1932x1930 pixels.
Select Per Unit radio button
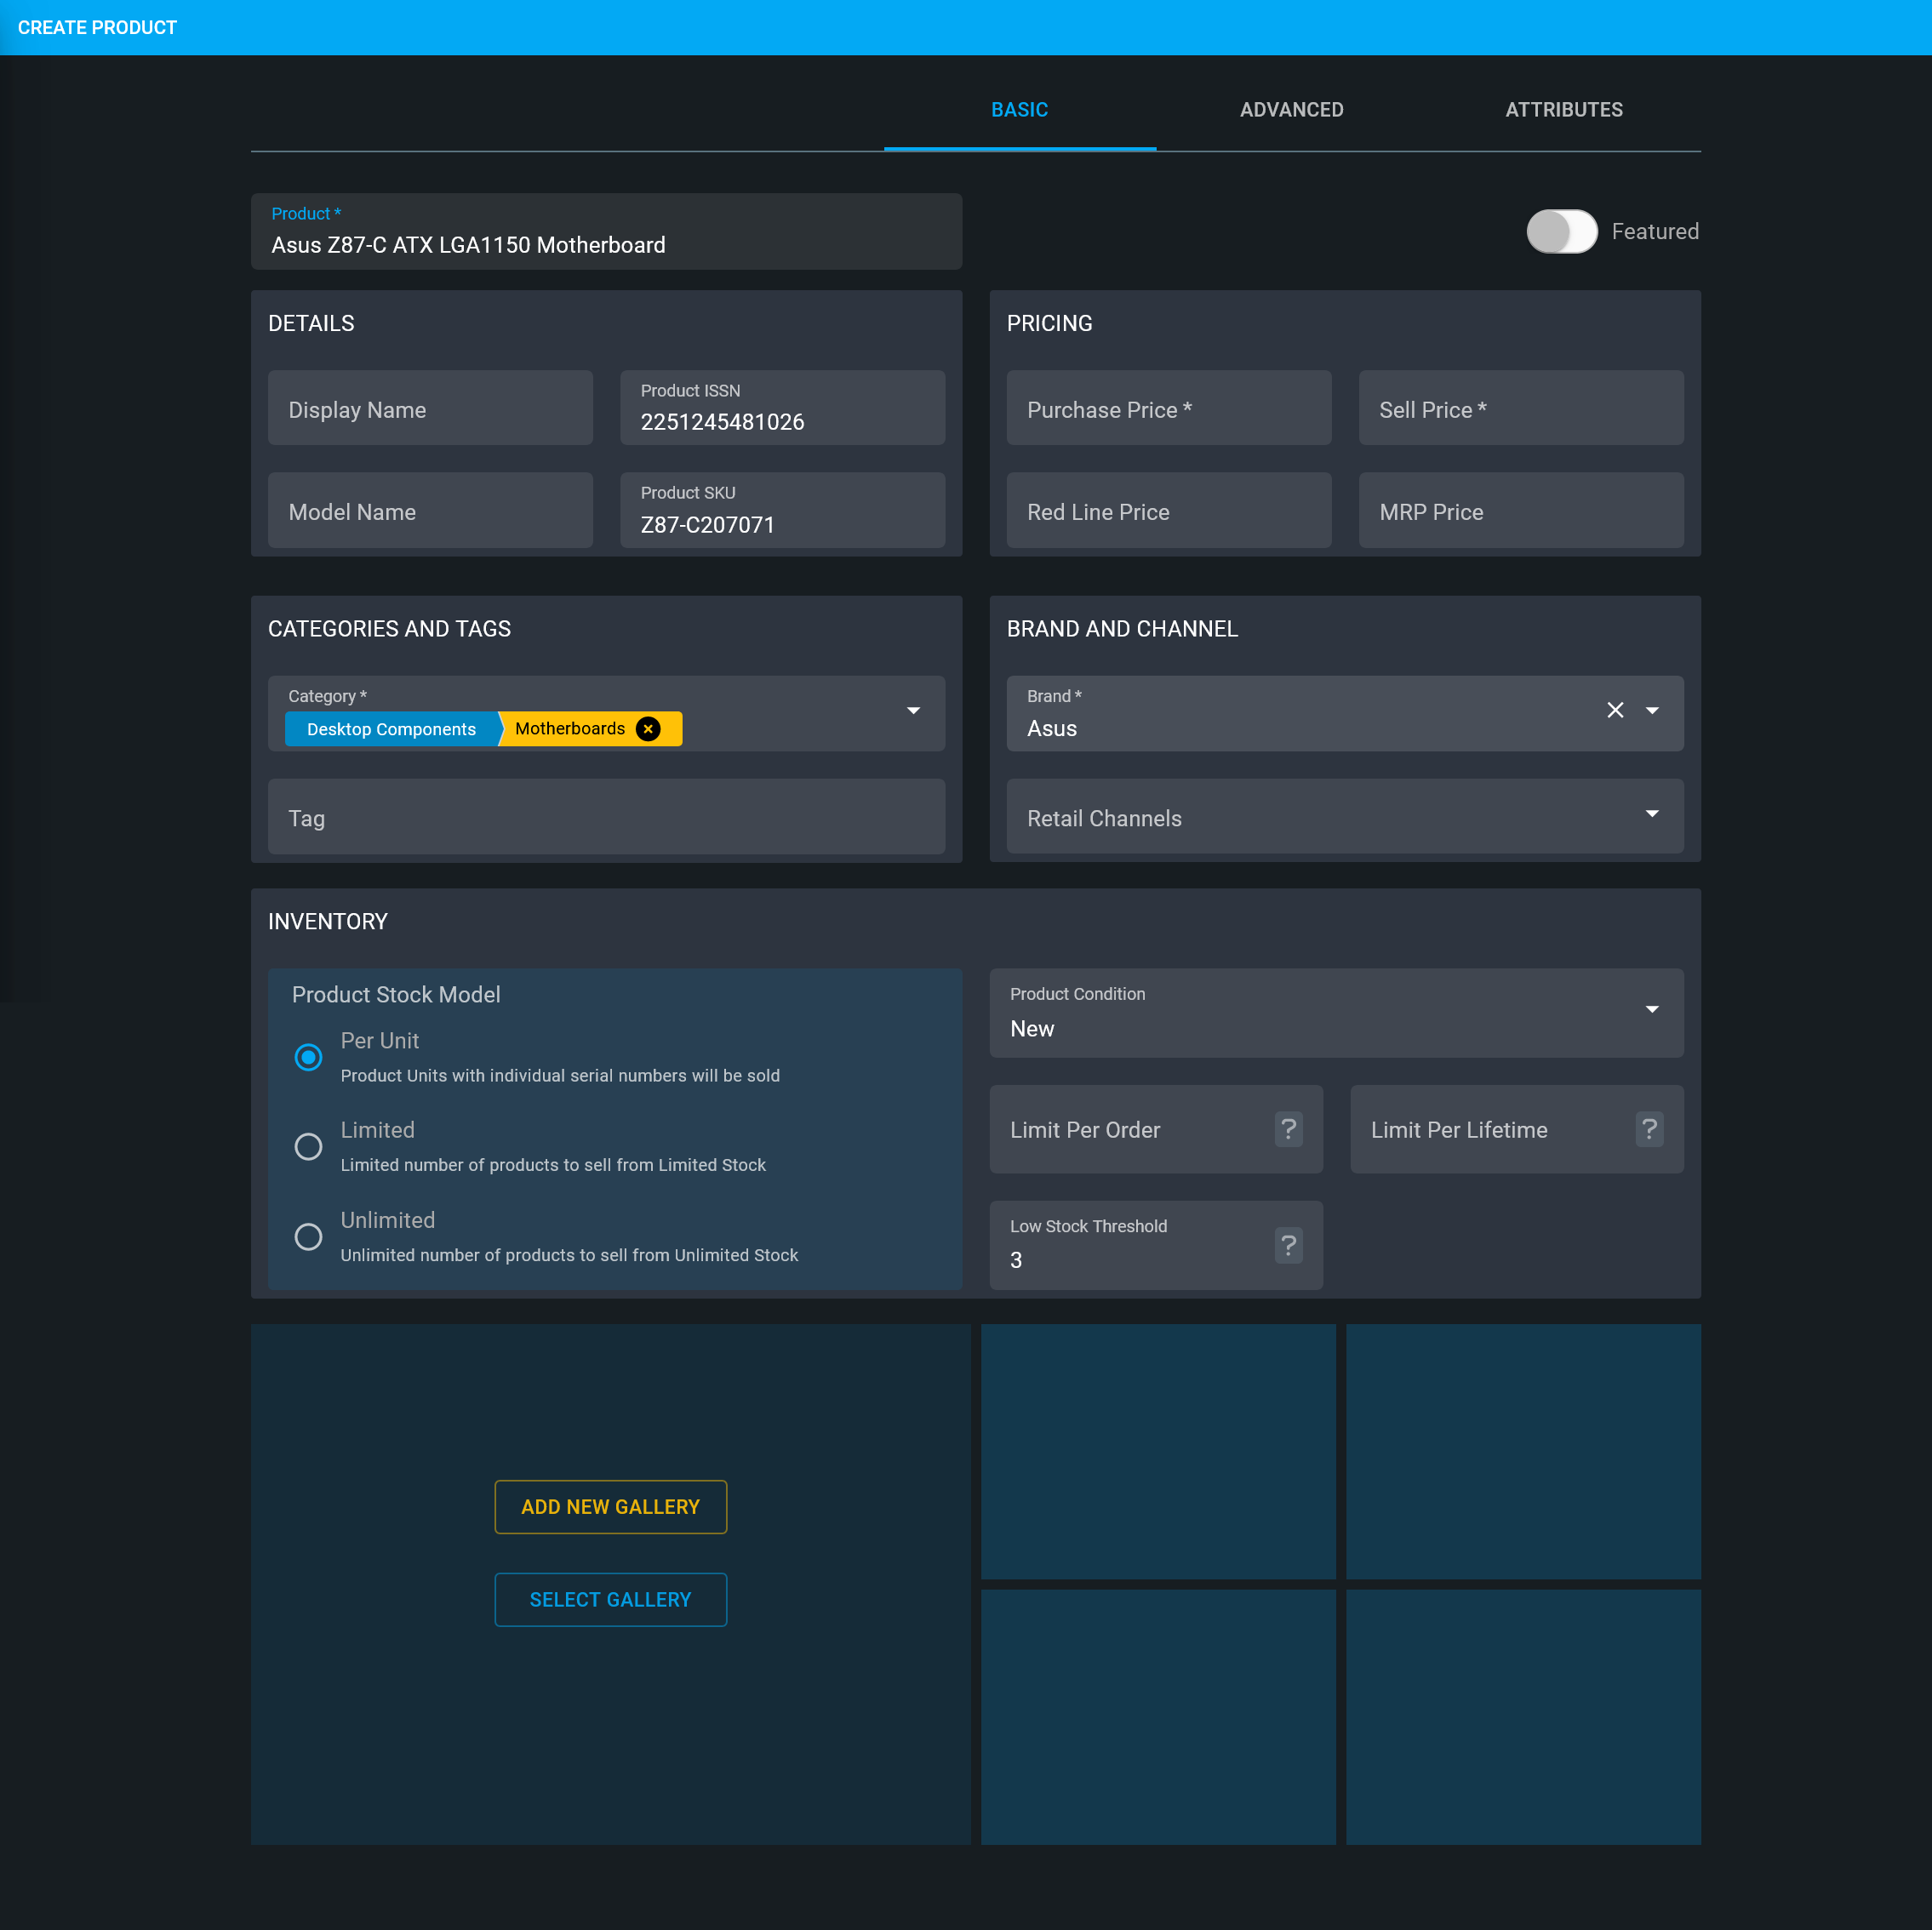pyautogui.click(x=309, y=1057)
